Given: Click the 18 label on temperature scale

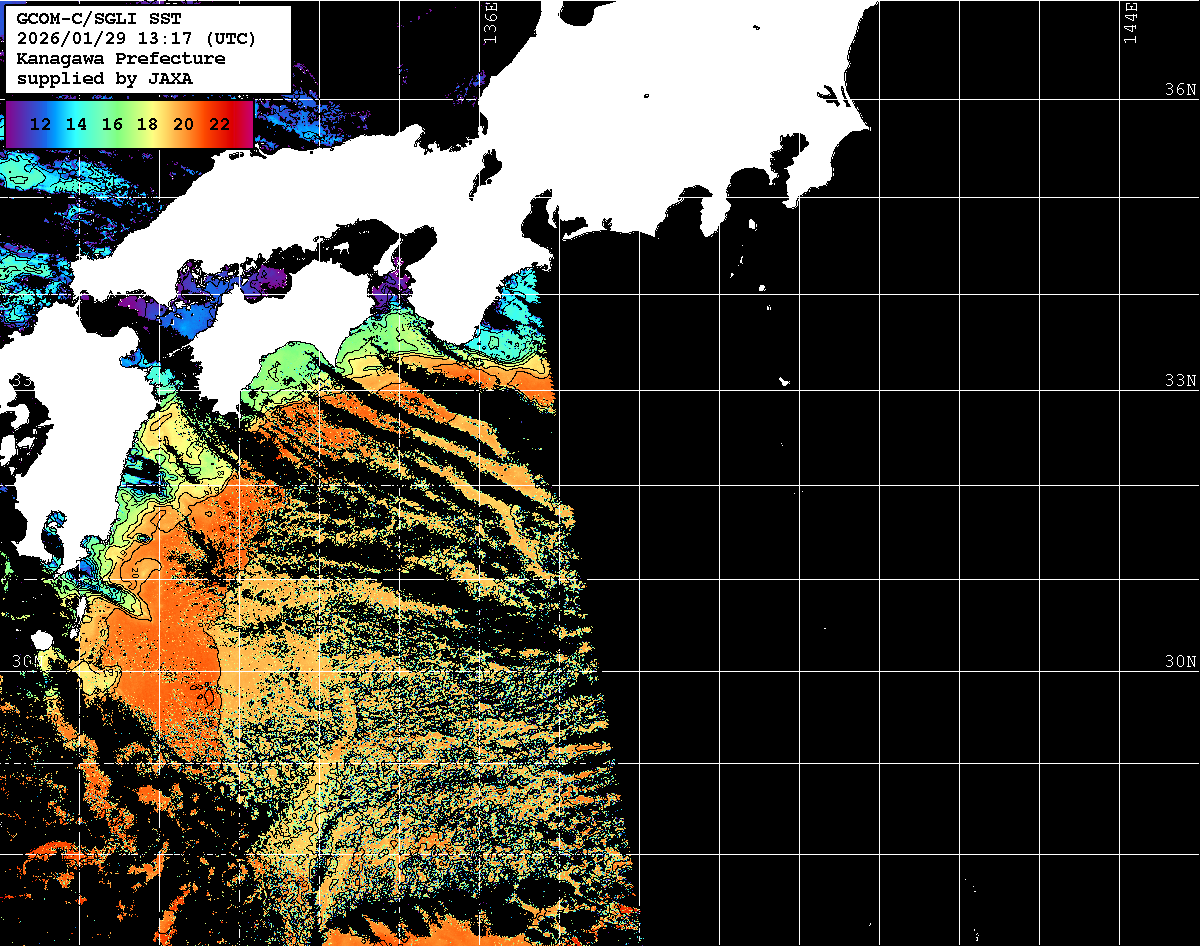Looking at the screenshot, I should (x=147, y=125).
